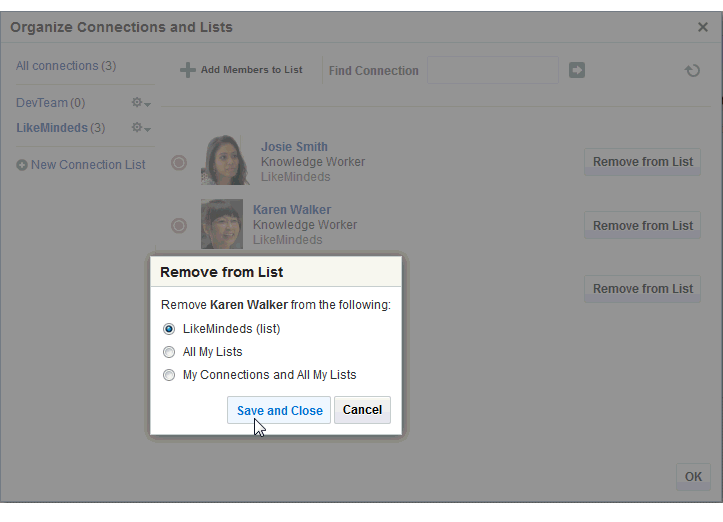Select the All My Lists radio option
The height and width of the screenshot is (522, 723).
[x=169, y=352]
